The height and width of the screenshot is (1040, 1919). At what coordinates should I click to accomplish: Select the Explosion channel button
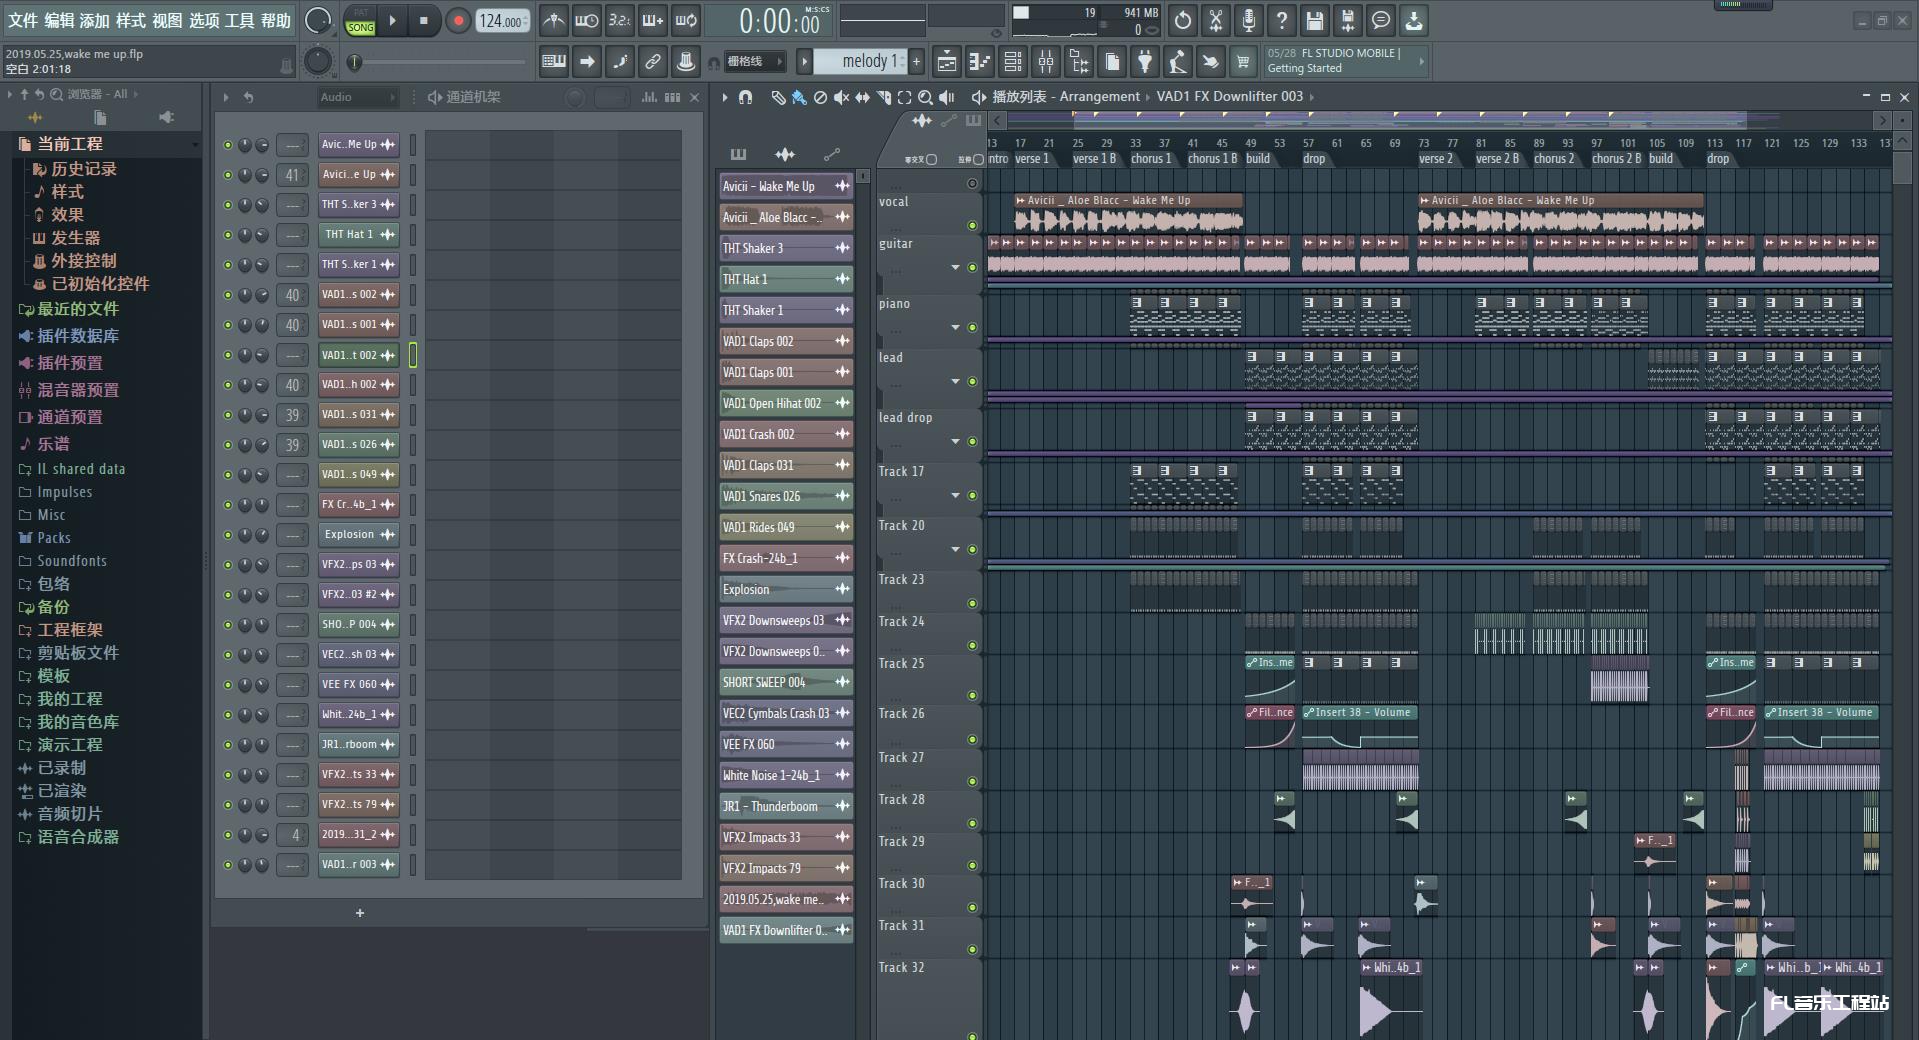click(358, 535)
